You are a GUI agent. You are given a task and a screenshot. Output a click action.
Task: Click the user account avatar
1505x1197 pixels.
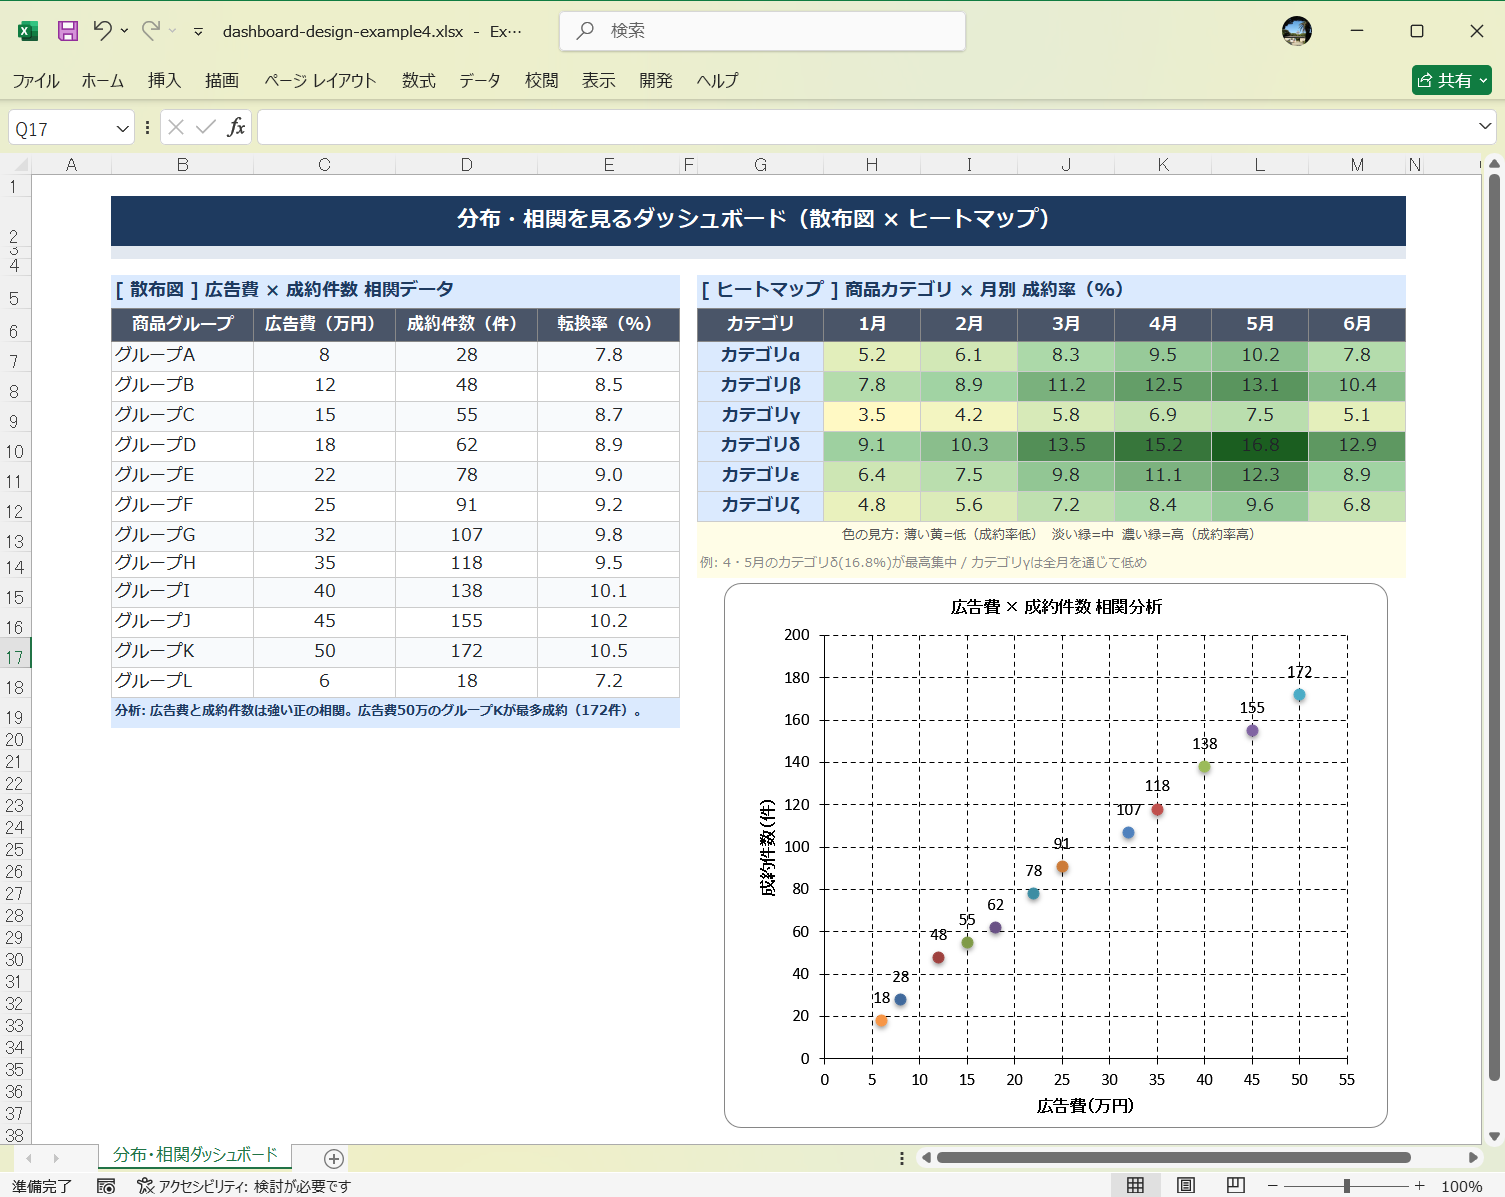[x=1297, y=31]
